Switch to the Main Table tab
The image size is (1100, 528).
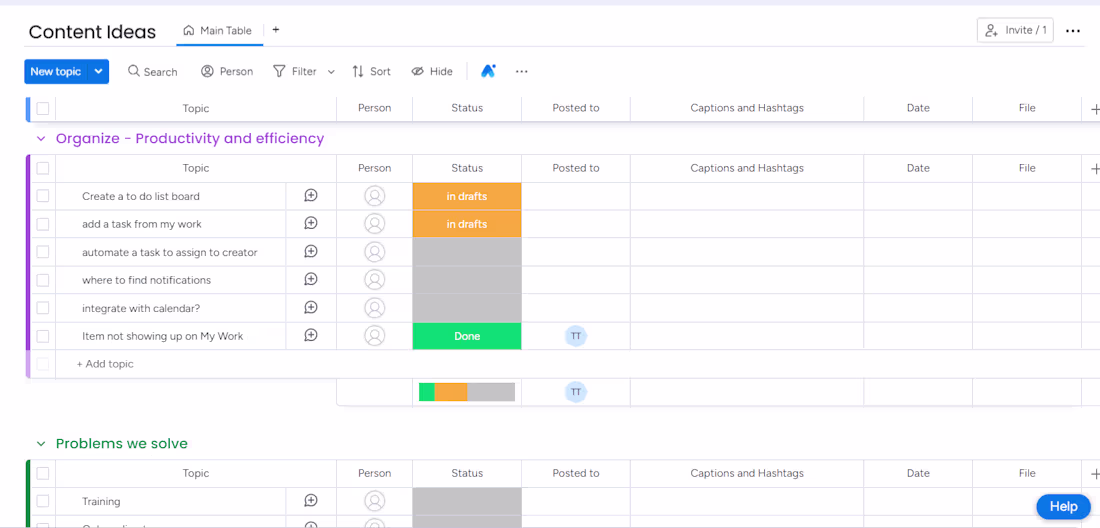click(x=218, y=31)
